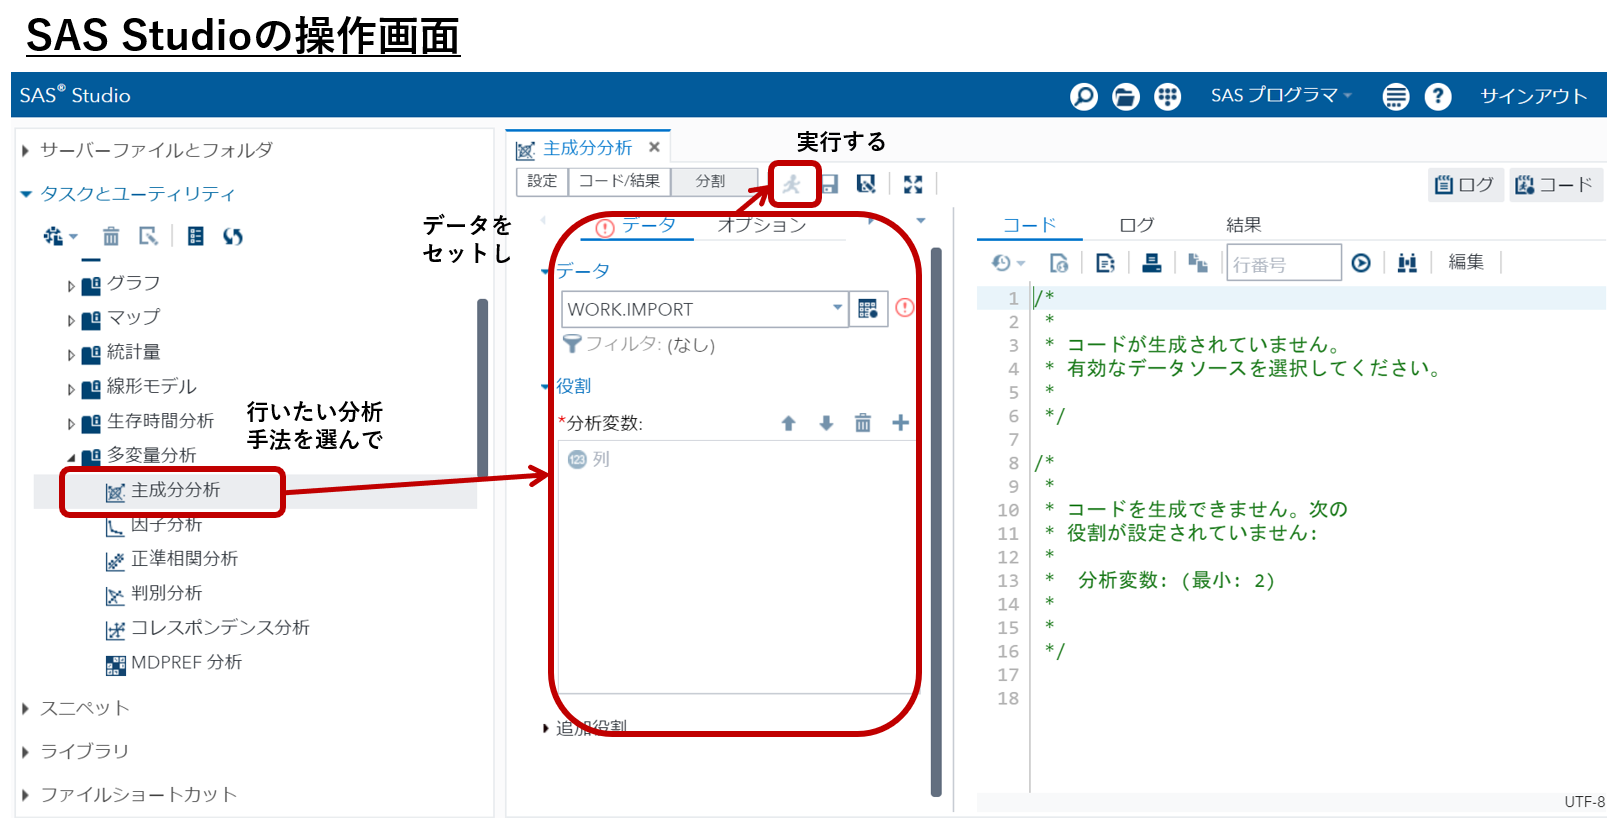The width and height of the screenshot is (1607, 818).
Task: Expand サーバーファイルとフォルダ section
Action: click(x=26, y=151)
